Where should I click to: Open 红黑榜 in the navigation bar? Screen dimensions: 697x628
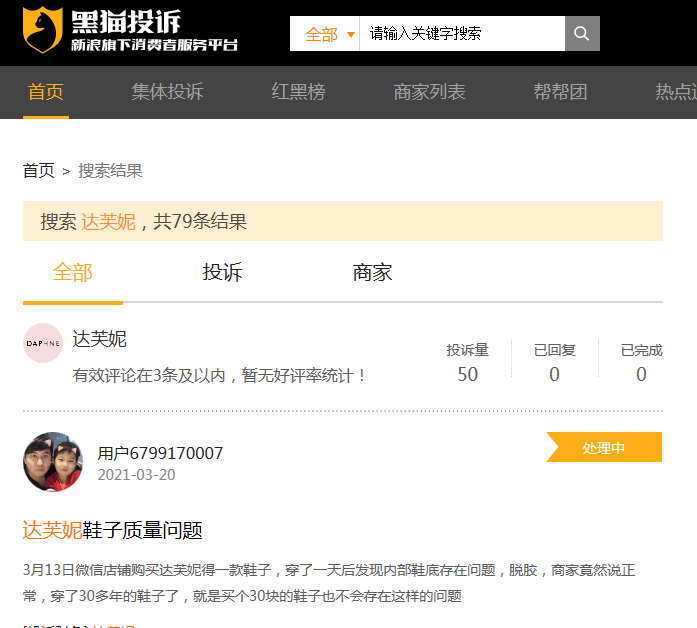298,92
